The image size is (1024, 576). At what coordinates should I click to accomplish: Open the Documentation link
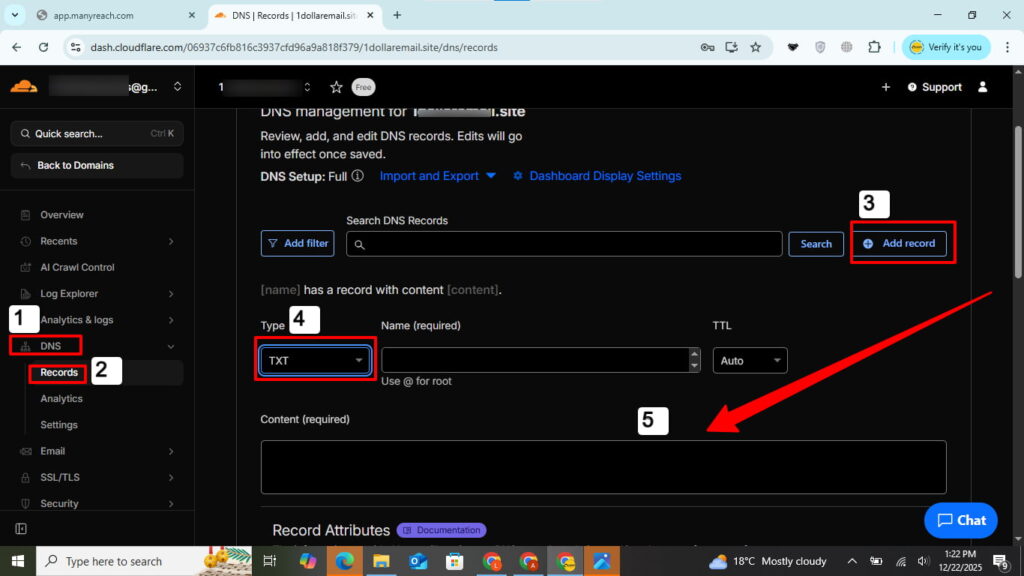click(x=441, y=530)
